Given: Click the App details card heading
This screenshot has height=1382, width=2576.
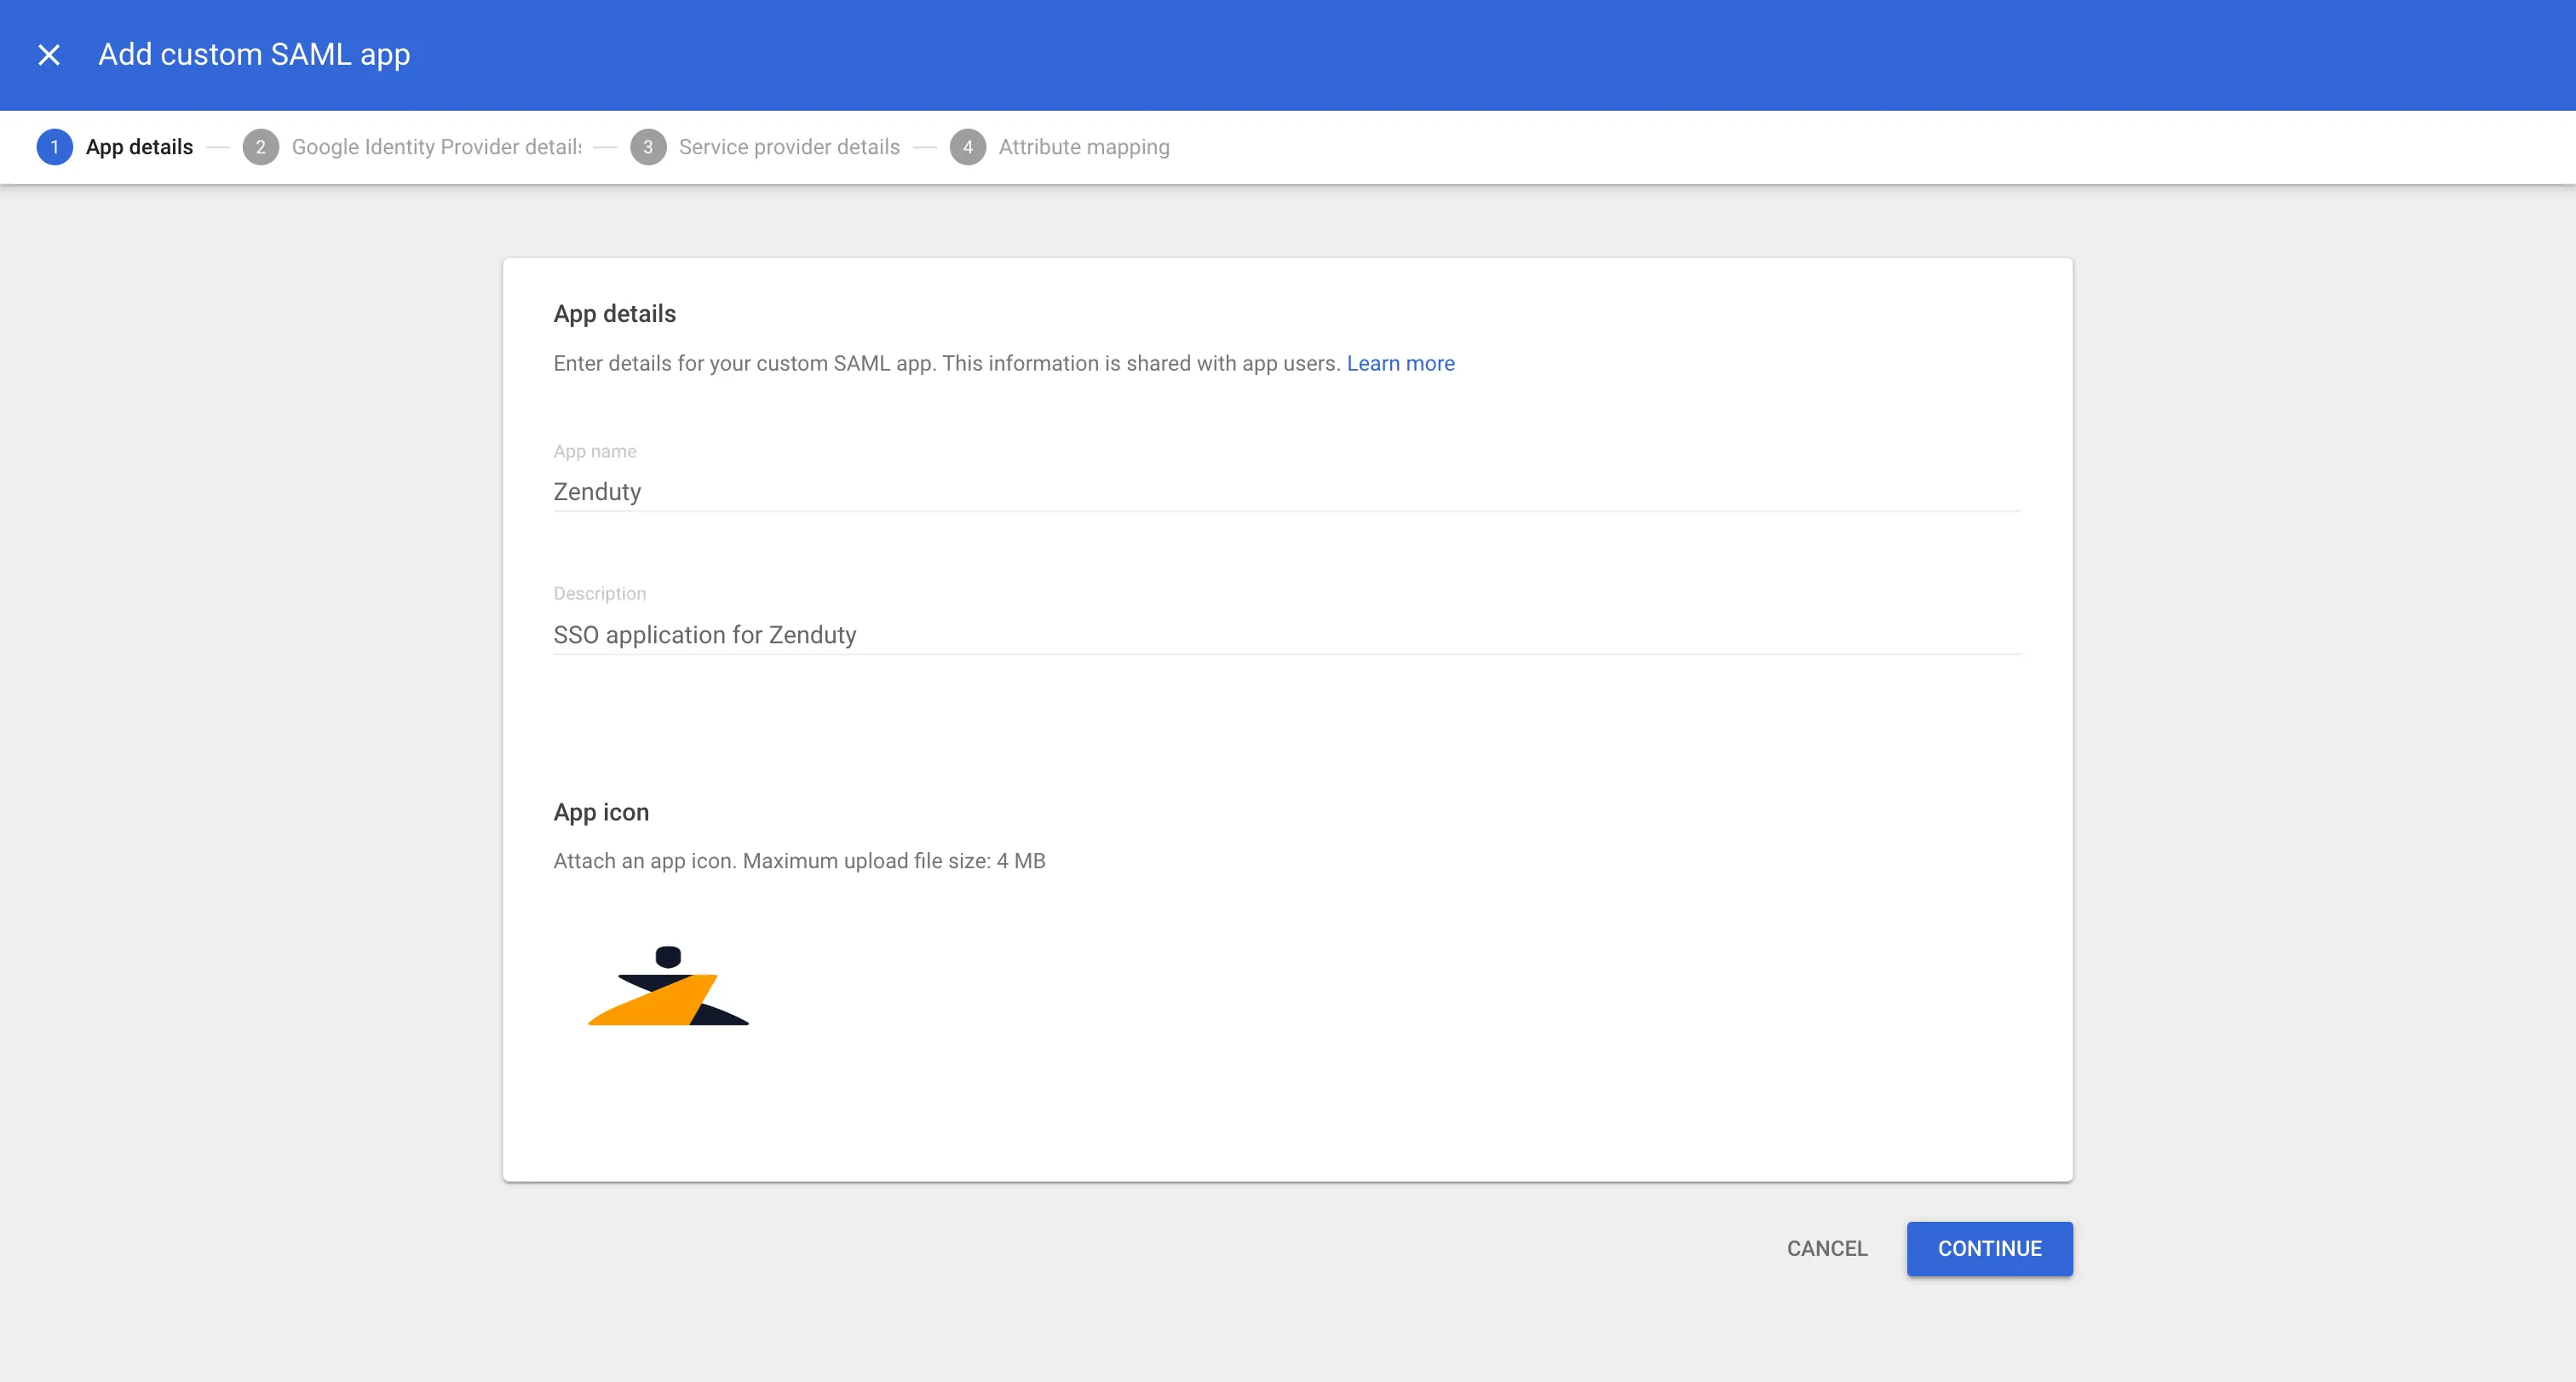Looking at the screenshot, I should [x=614, y=314].
